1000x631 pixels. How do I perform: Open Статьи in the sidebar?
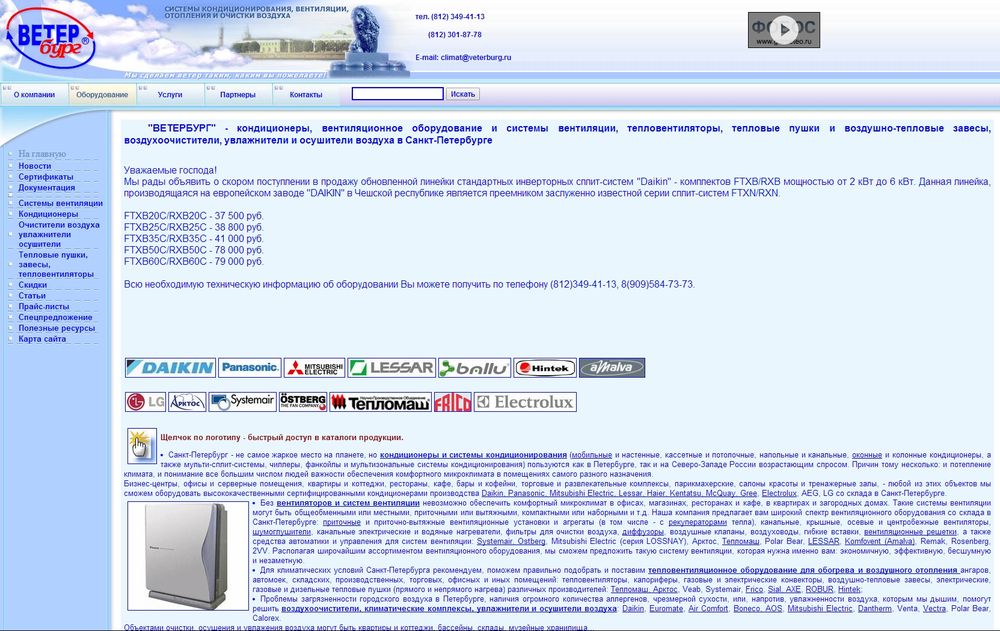[x=32, y=295]
